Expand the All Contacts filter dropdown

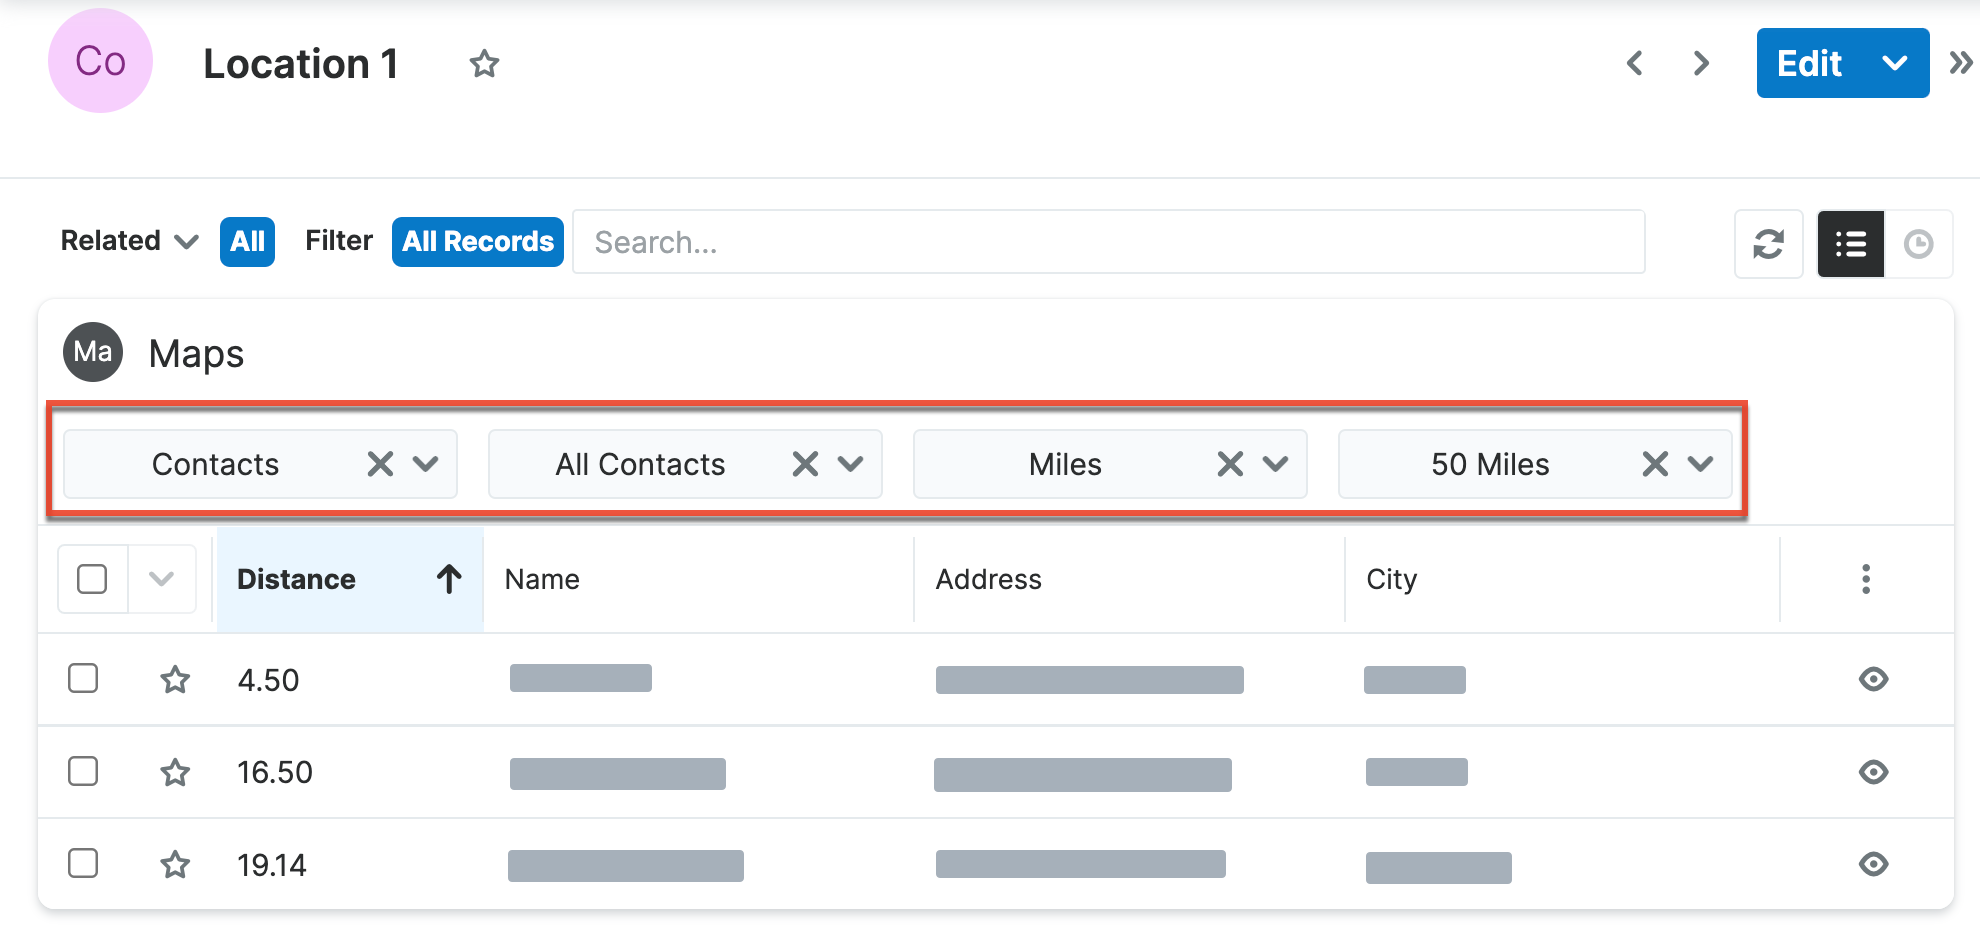tap(852, 463)
